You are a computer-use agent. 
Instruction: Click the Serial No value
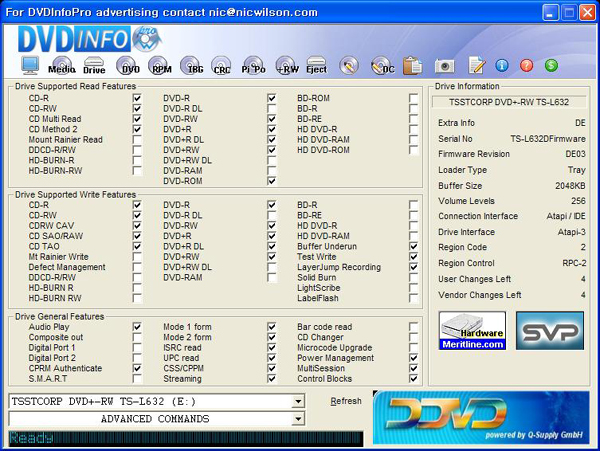[548, 138]
